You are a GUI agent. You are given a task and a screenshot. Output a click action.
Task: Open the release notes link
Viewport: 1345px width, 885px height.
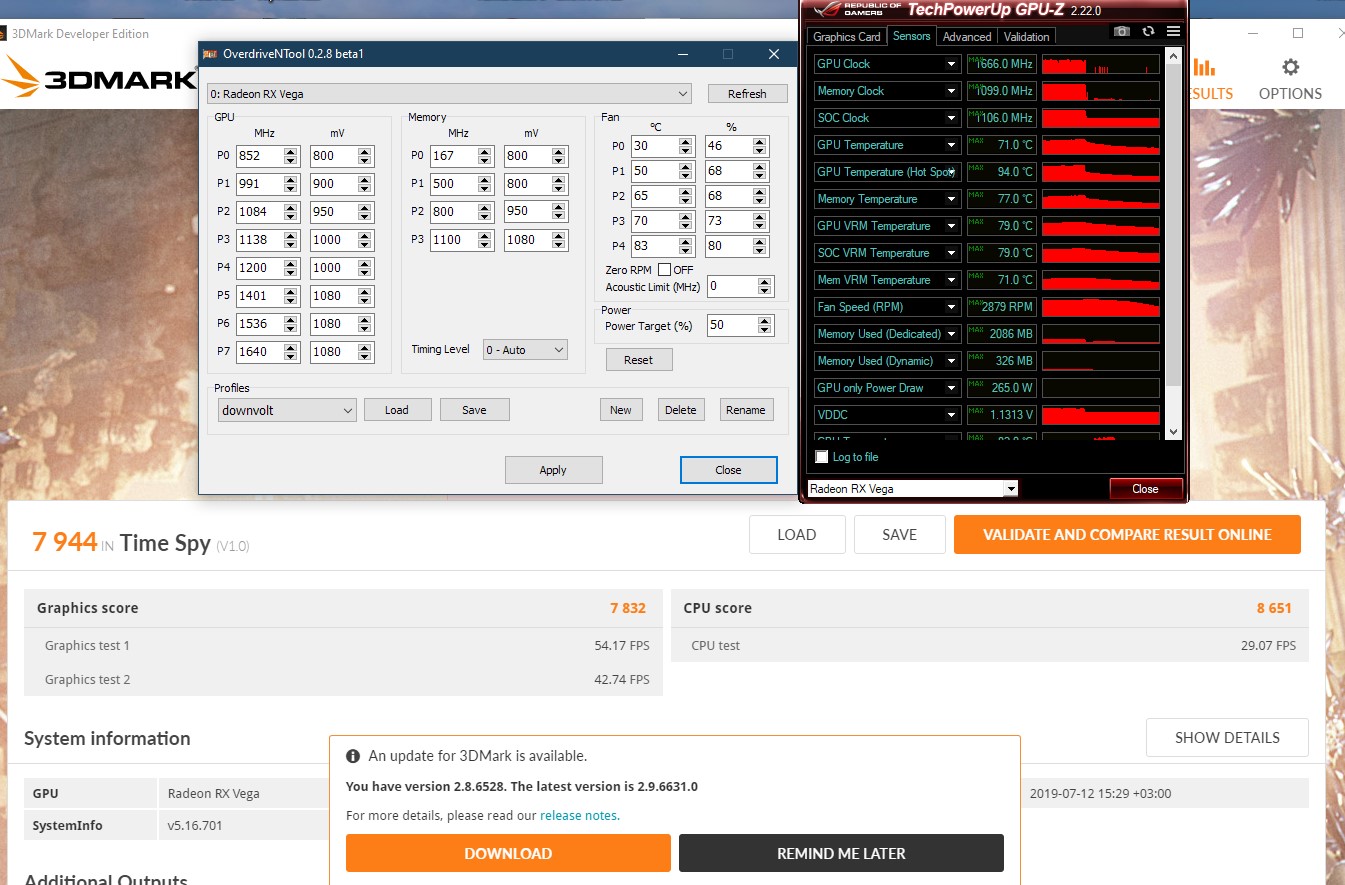(578, 816)
